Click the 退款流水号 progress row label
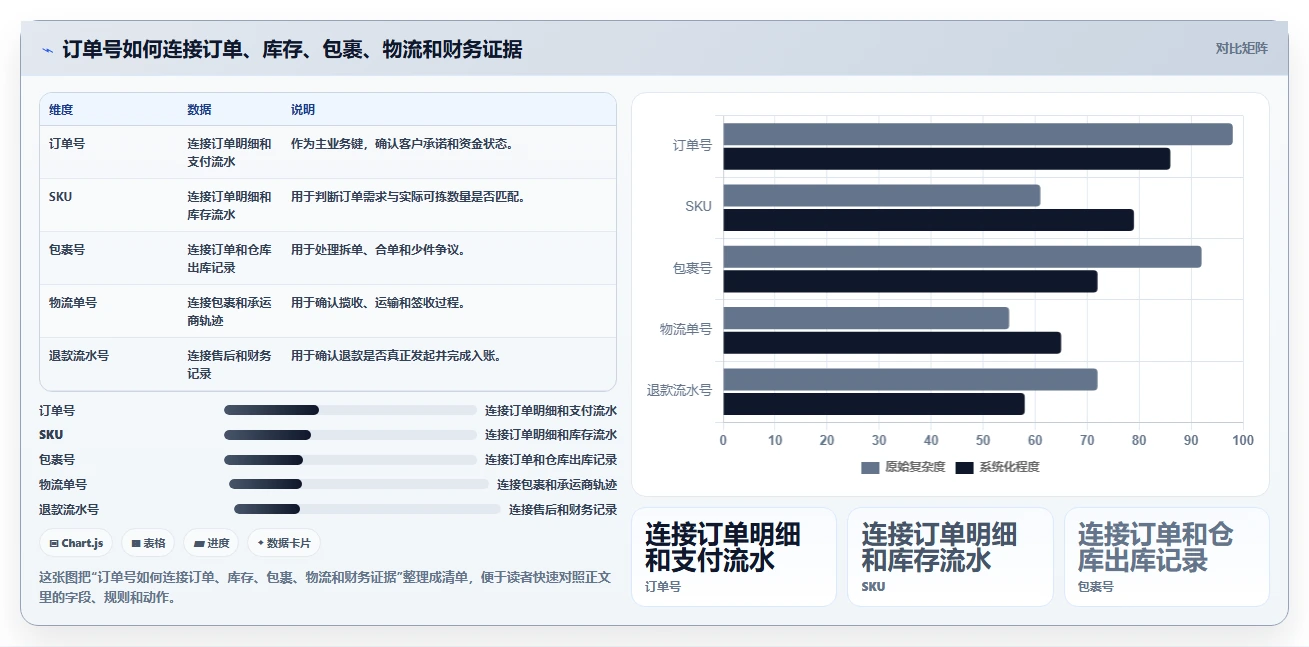The height and width of the screenshot is (647, 1309). pyautogui.click(x=69, y=509)
